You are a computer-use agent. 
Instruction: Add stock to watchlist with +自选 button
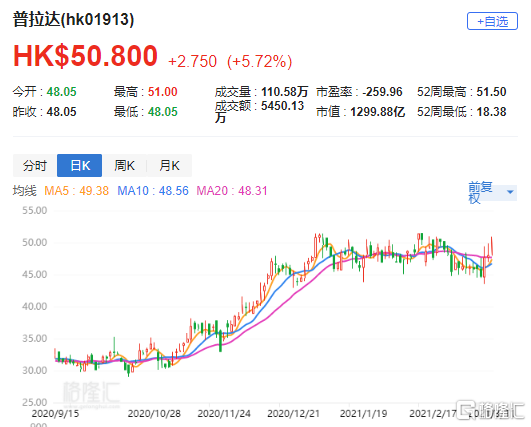(492, 21)
